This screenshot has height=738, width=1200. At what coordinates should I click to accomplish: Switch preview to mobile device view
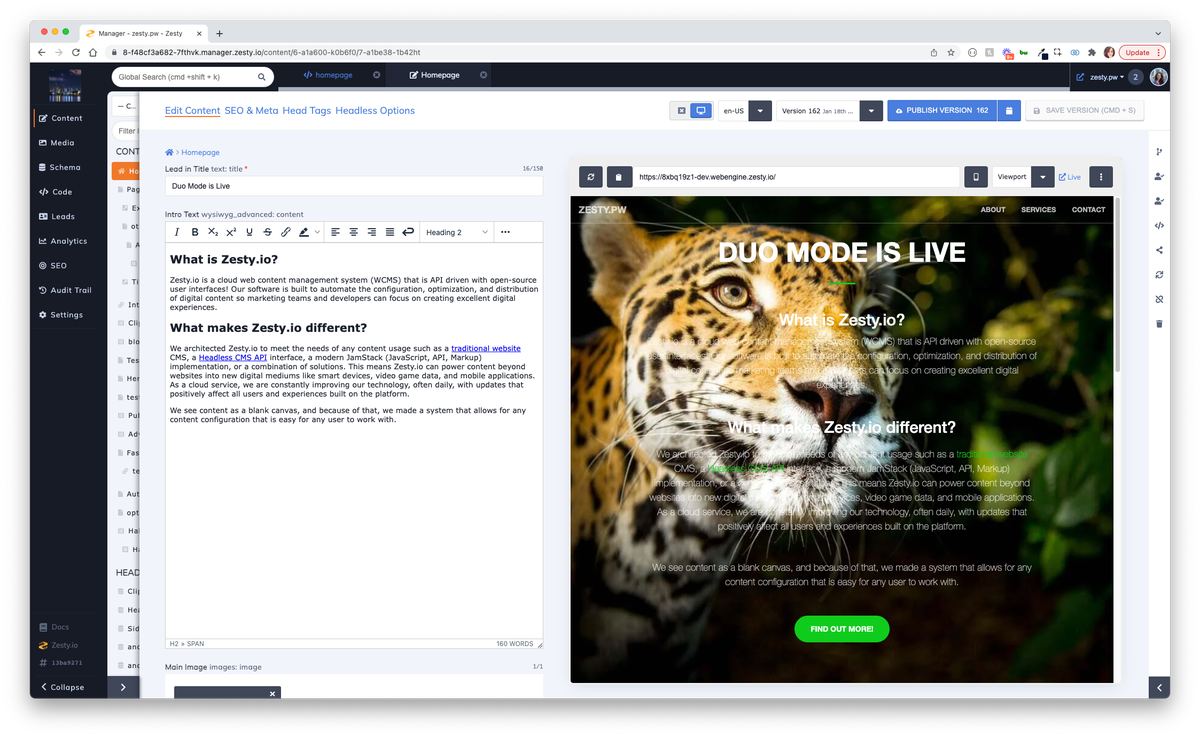(x=975, y=176)
